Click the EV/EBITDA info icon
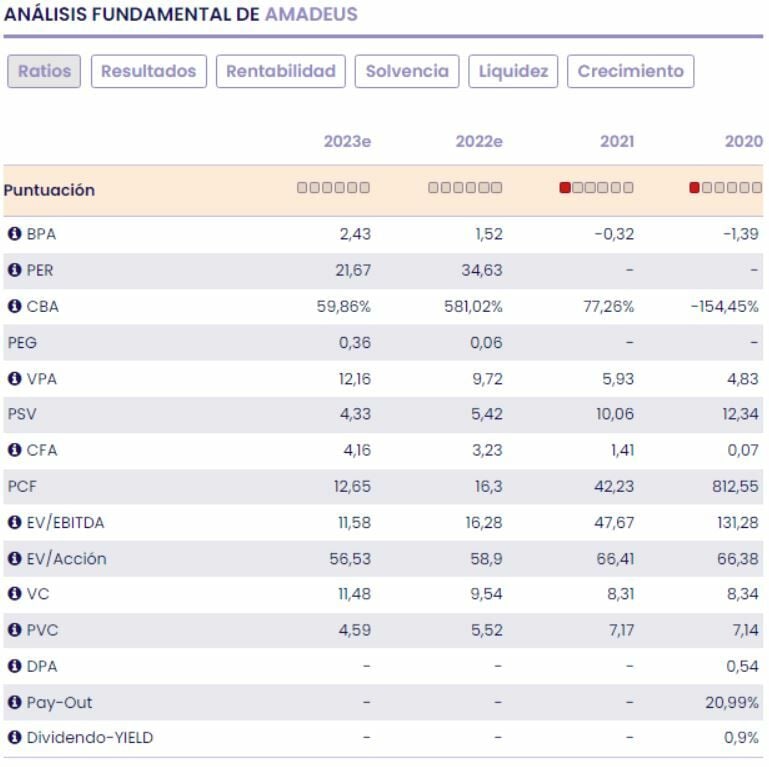The width and height of the screenshot is (769, 767). (x=14, y=522)
